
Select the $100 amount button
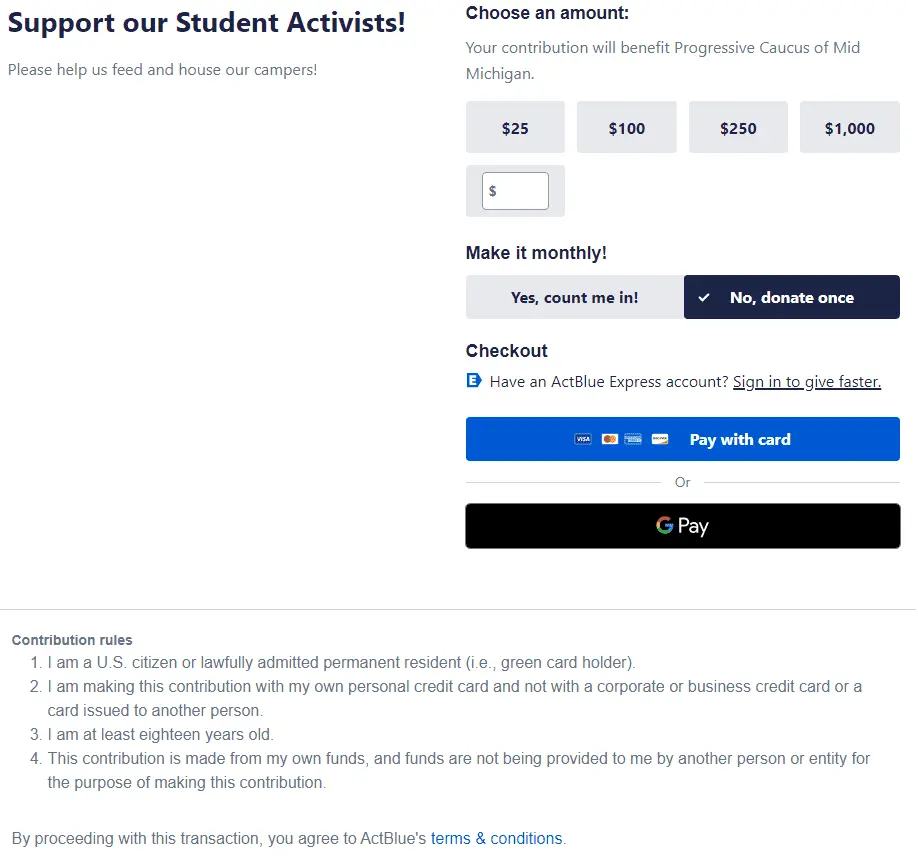click(x=627, y=128)
